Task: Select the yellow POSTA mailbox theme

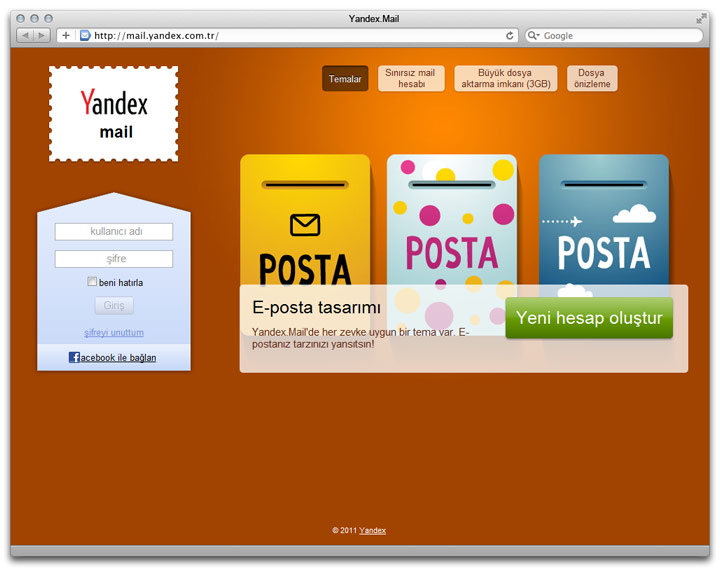Action: coord(305,220)
